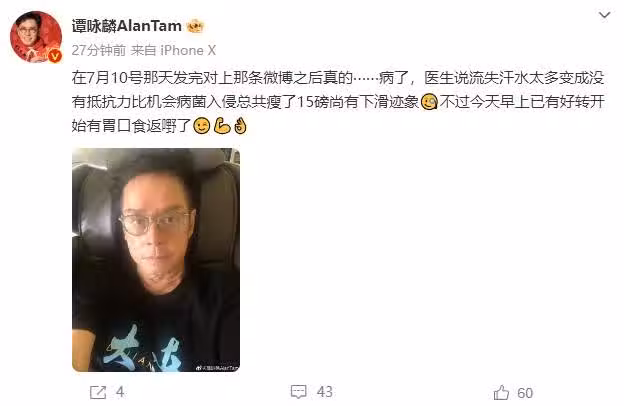The image size is (624, 406).
Task: Click the OK hand emoji
Action: click(240, 126)
